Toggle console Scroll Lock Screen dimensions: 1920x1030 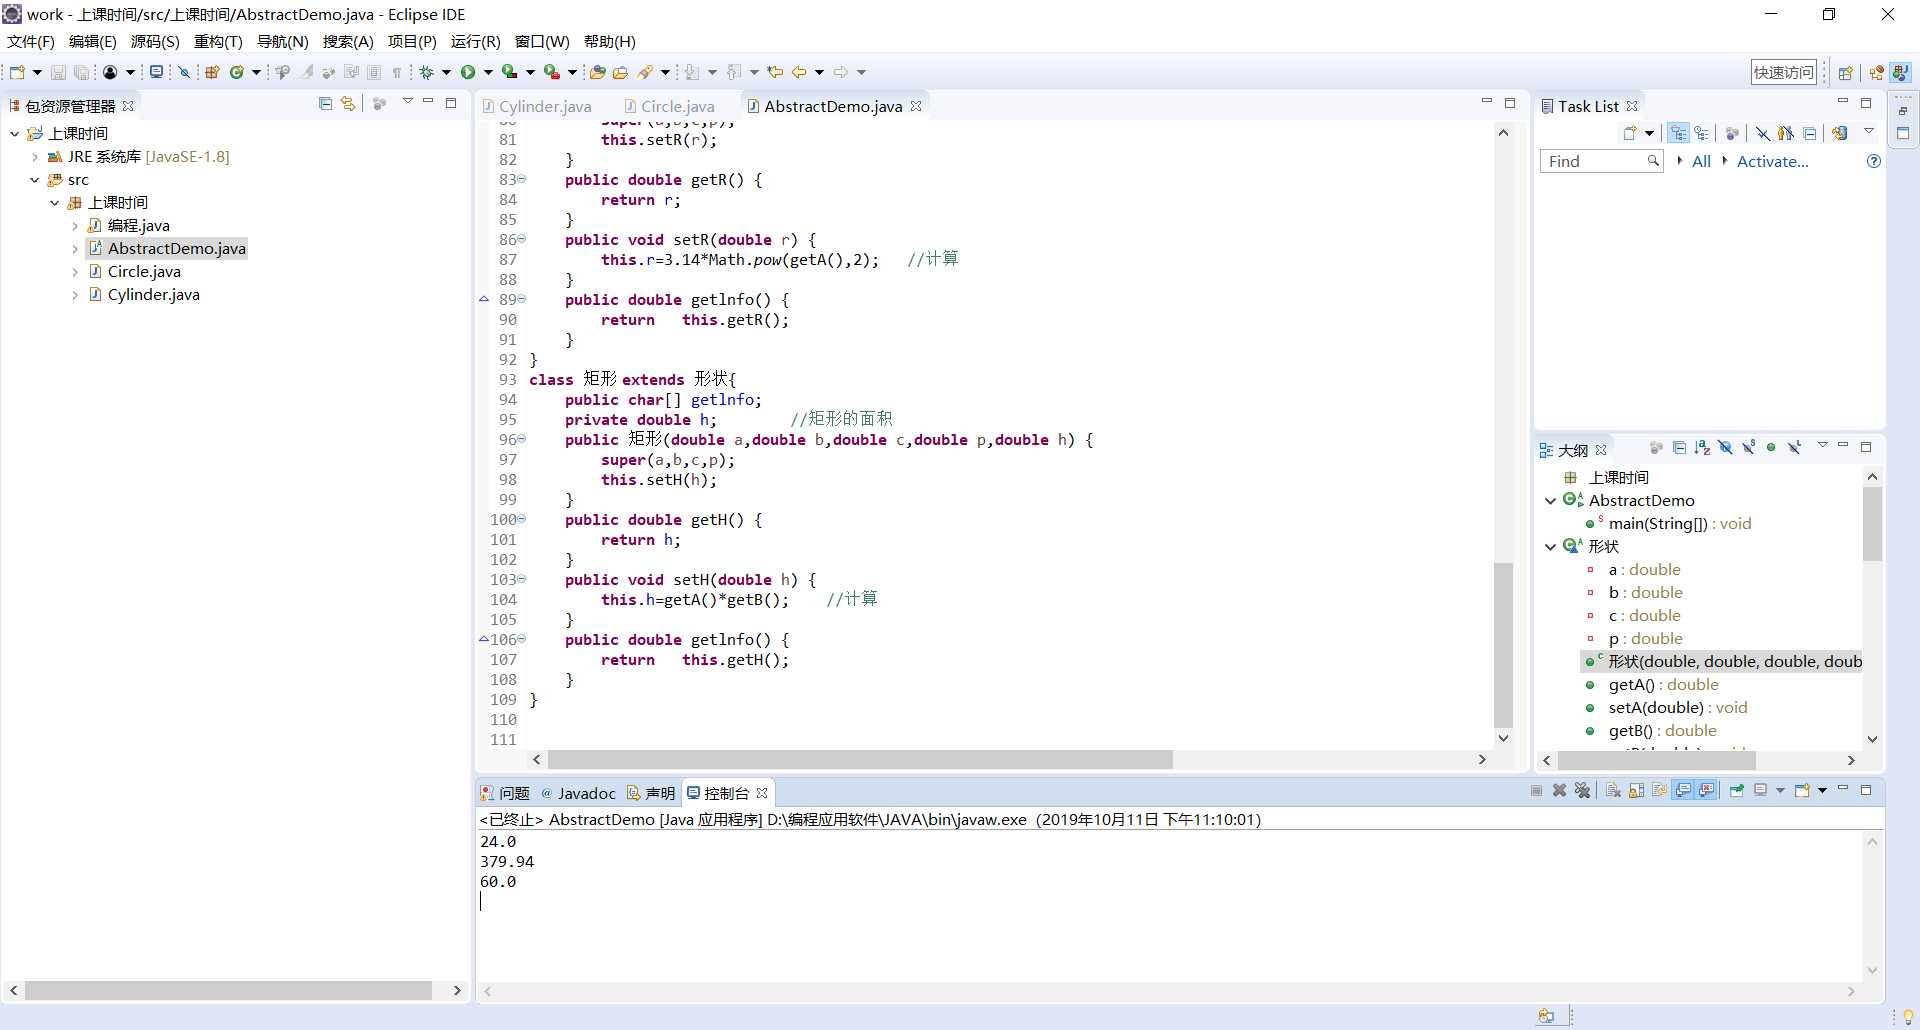[x=1636, y=791]
